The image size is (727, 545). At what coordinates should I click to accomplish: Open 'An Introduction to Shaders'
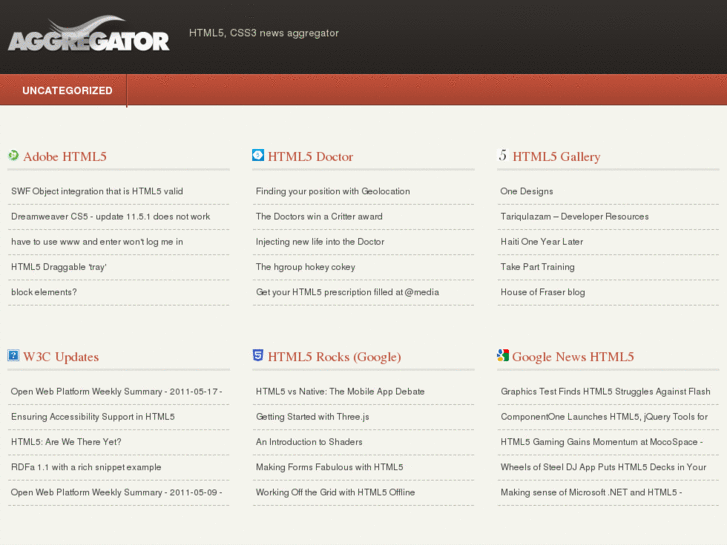click(x=309, y=442)
